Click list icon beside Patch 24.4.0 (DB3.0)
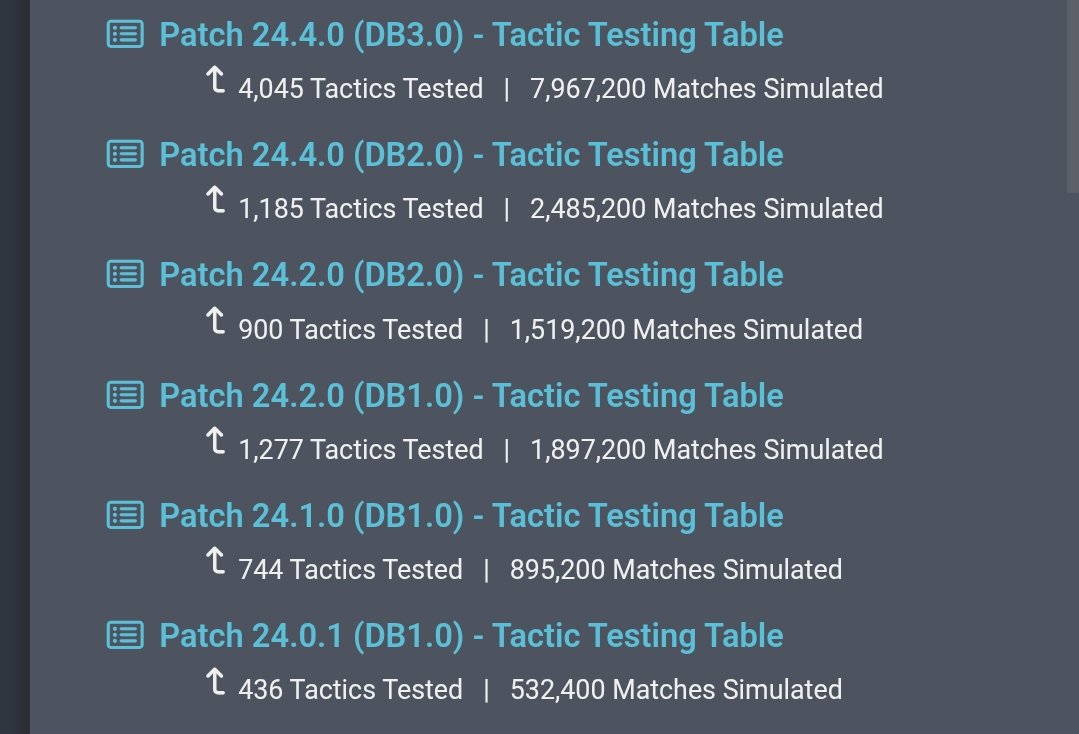The width and height of the screenshot is (1079, 734). point(125,35)
